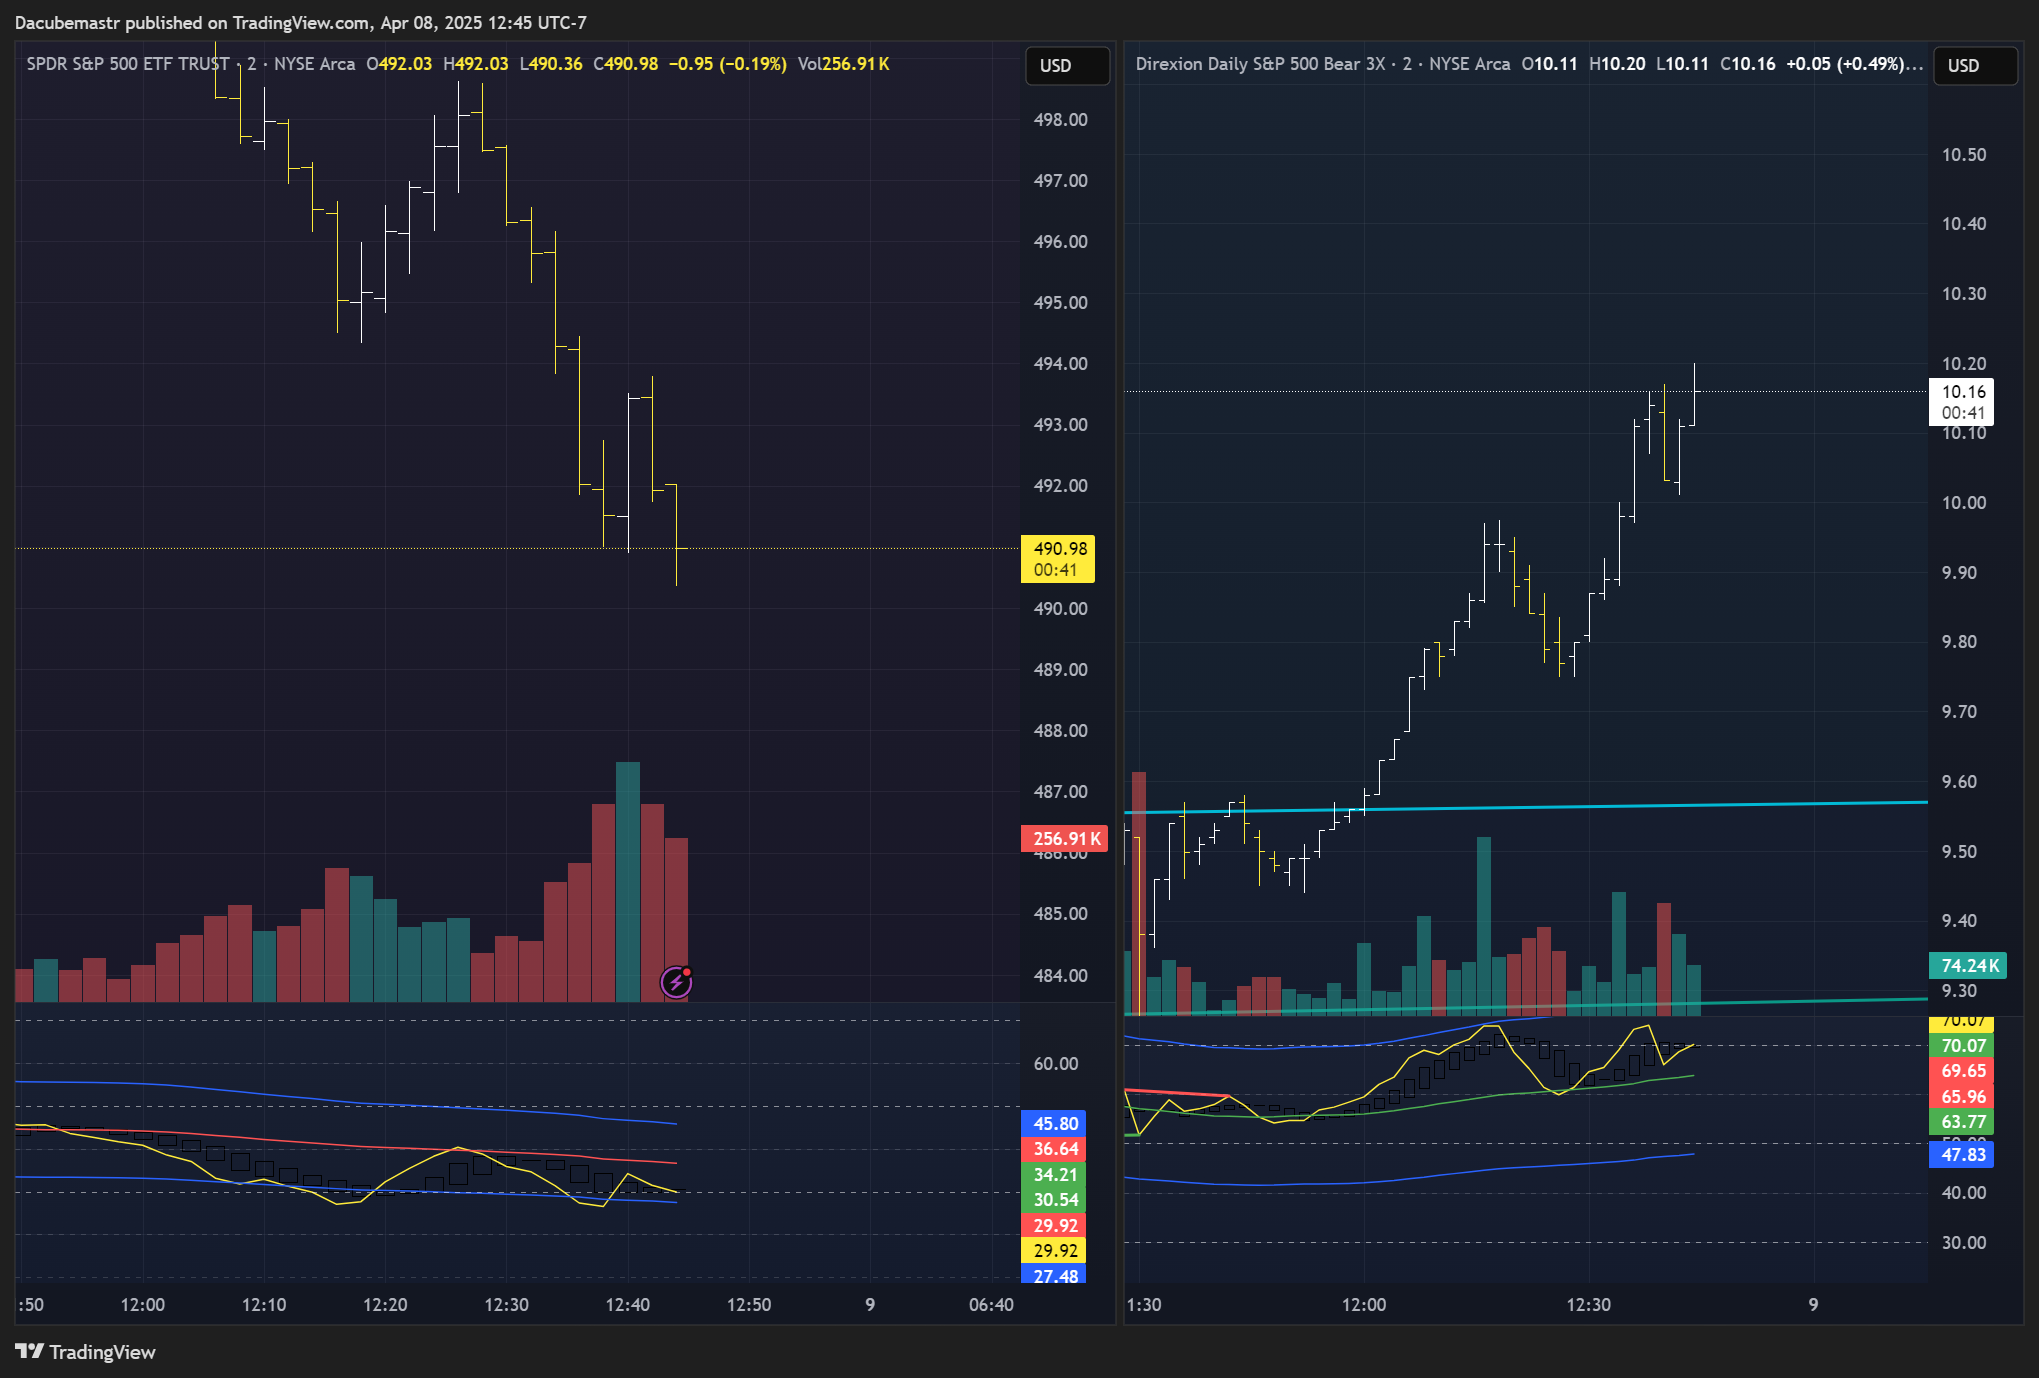Viewport: 2039px width, 1378px height.
Task: Click the green 63.77 indicator label
Action: point(1962,1122)
